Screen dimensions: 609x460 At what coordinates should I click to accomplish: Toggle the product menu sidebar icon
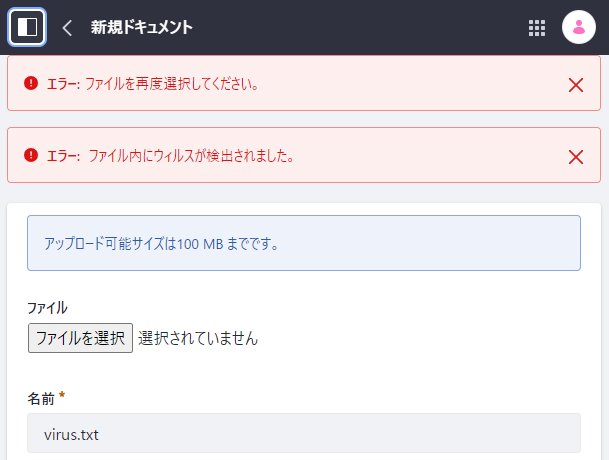pyautogui.click(x=27, y=27)
